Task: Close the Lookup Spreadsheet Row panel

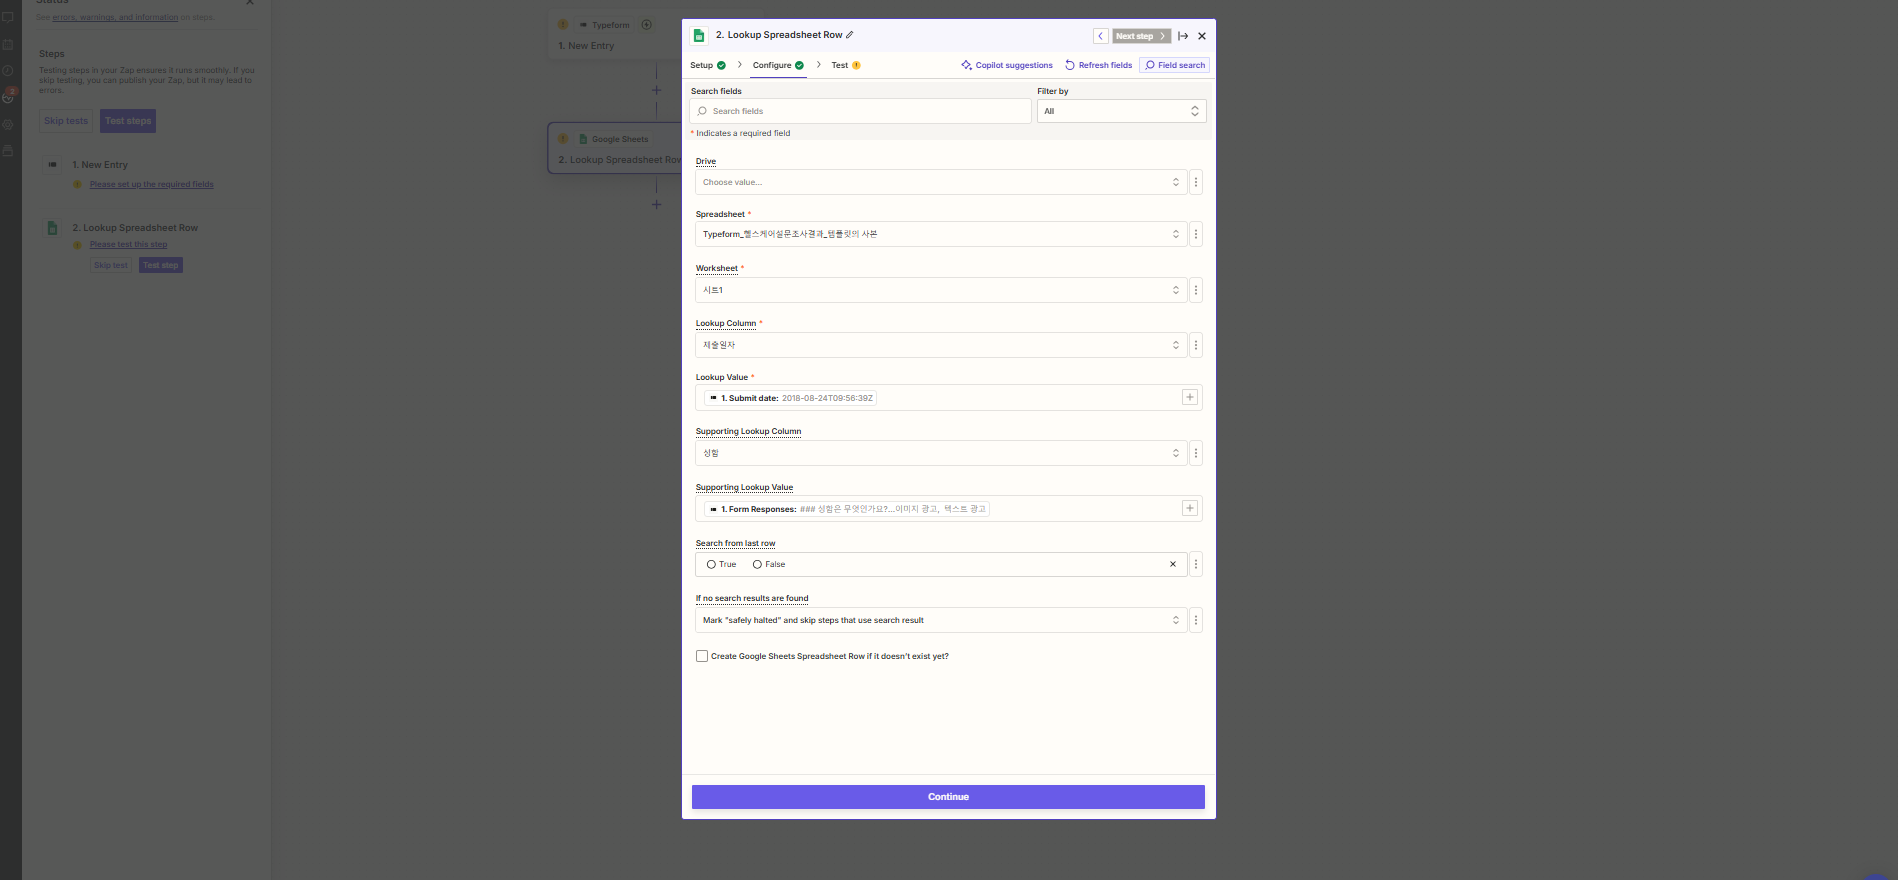Action: tap(1202, 36)
